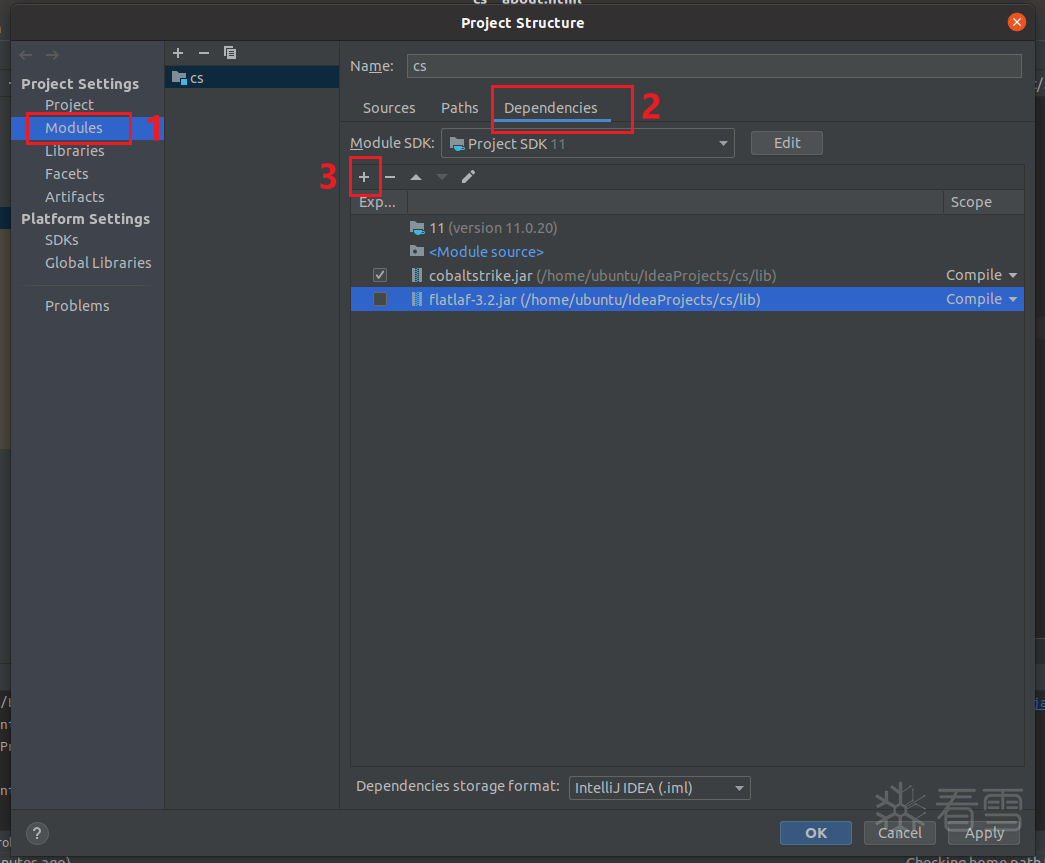
Task: Move the dependency down
Action: tap(442, 177)
